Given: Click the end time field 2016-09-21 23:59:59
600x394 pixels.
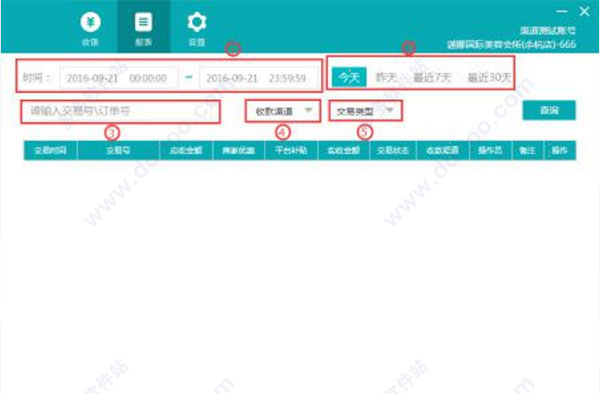Looking at the screenshot, I should coord(259,78).
